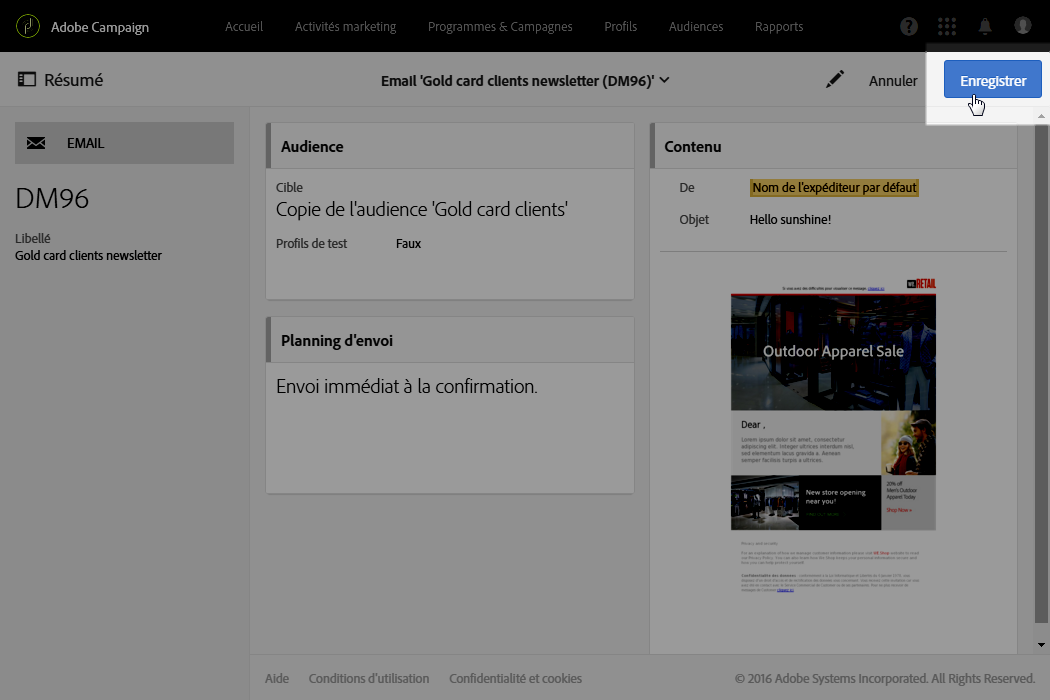Open the Aide footer link
Screen dimensions: 1050x700
277,679
